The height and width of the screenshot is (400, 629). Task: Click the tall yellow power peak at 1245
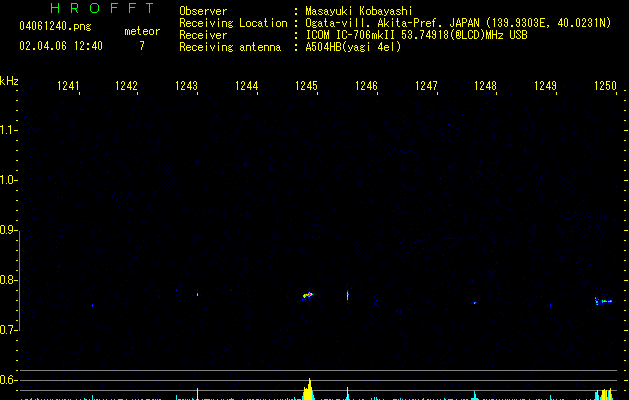[x=308, y=389]
